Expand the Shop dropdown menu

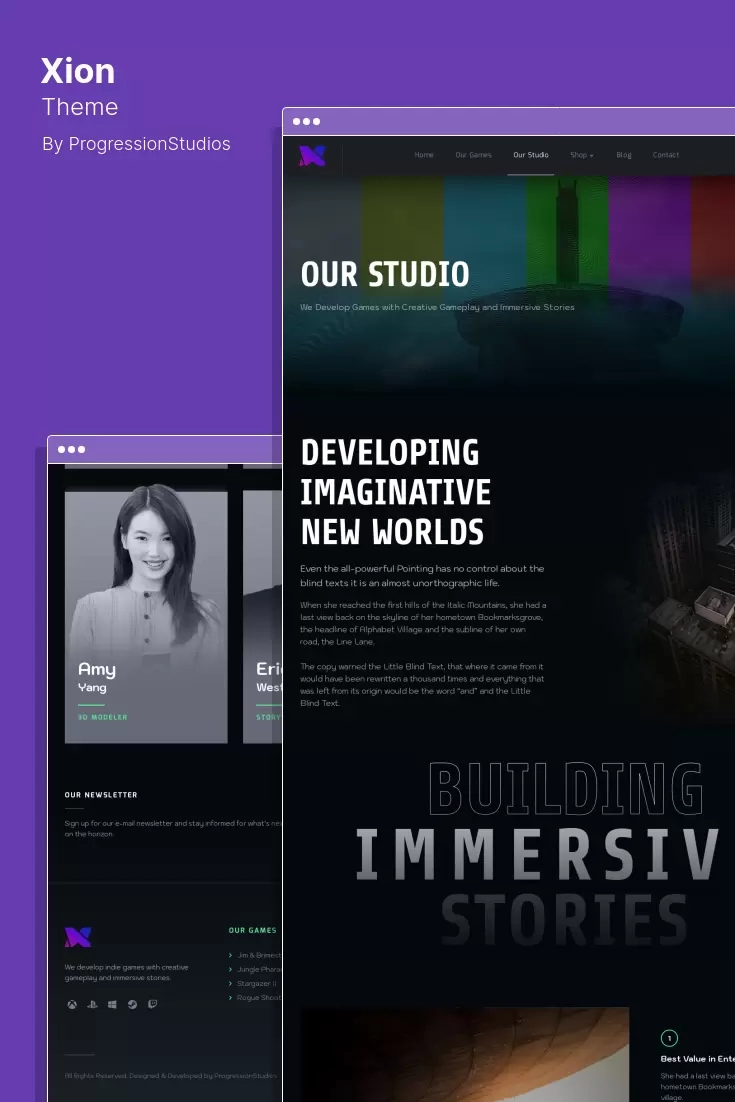(x=582, y=155)
